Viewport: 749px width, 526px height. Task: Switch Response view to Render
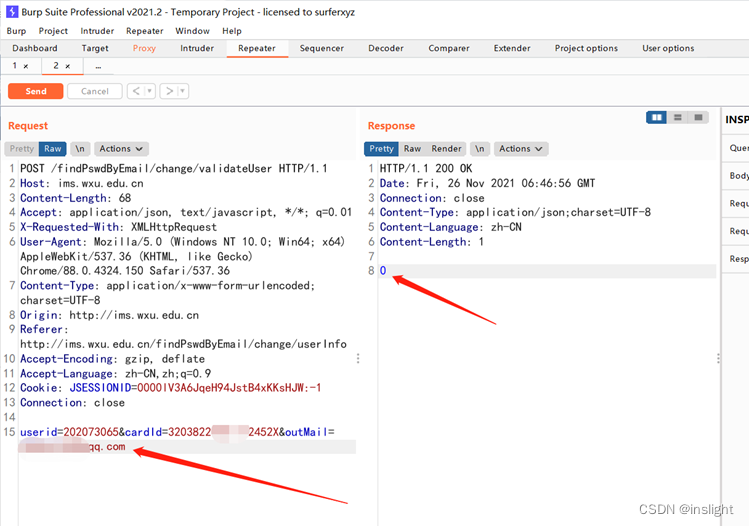pos(446,149)
